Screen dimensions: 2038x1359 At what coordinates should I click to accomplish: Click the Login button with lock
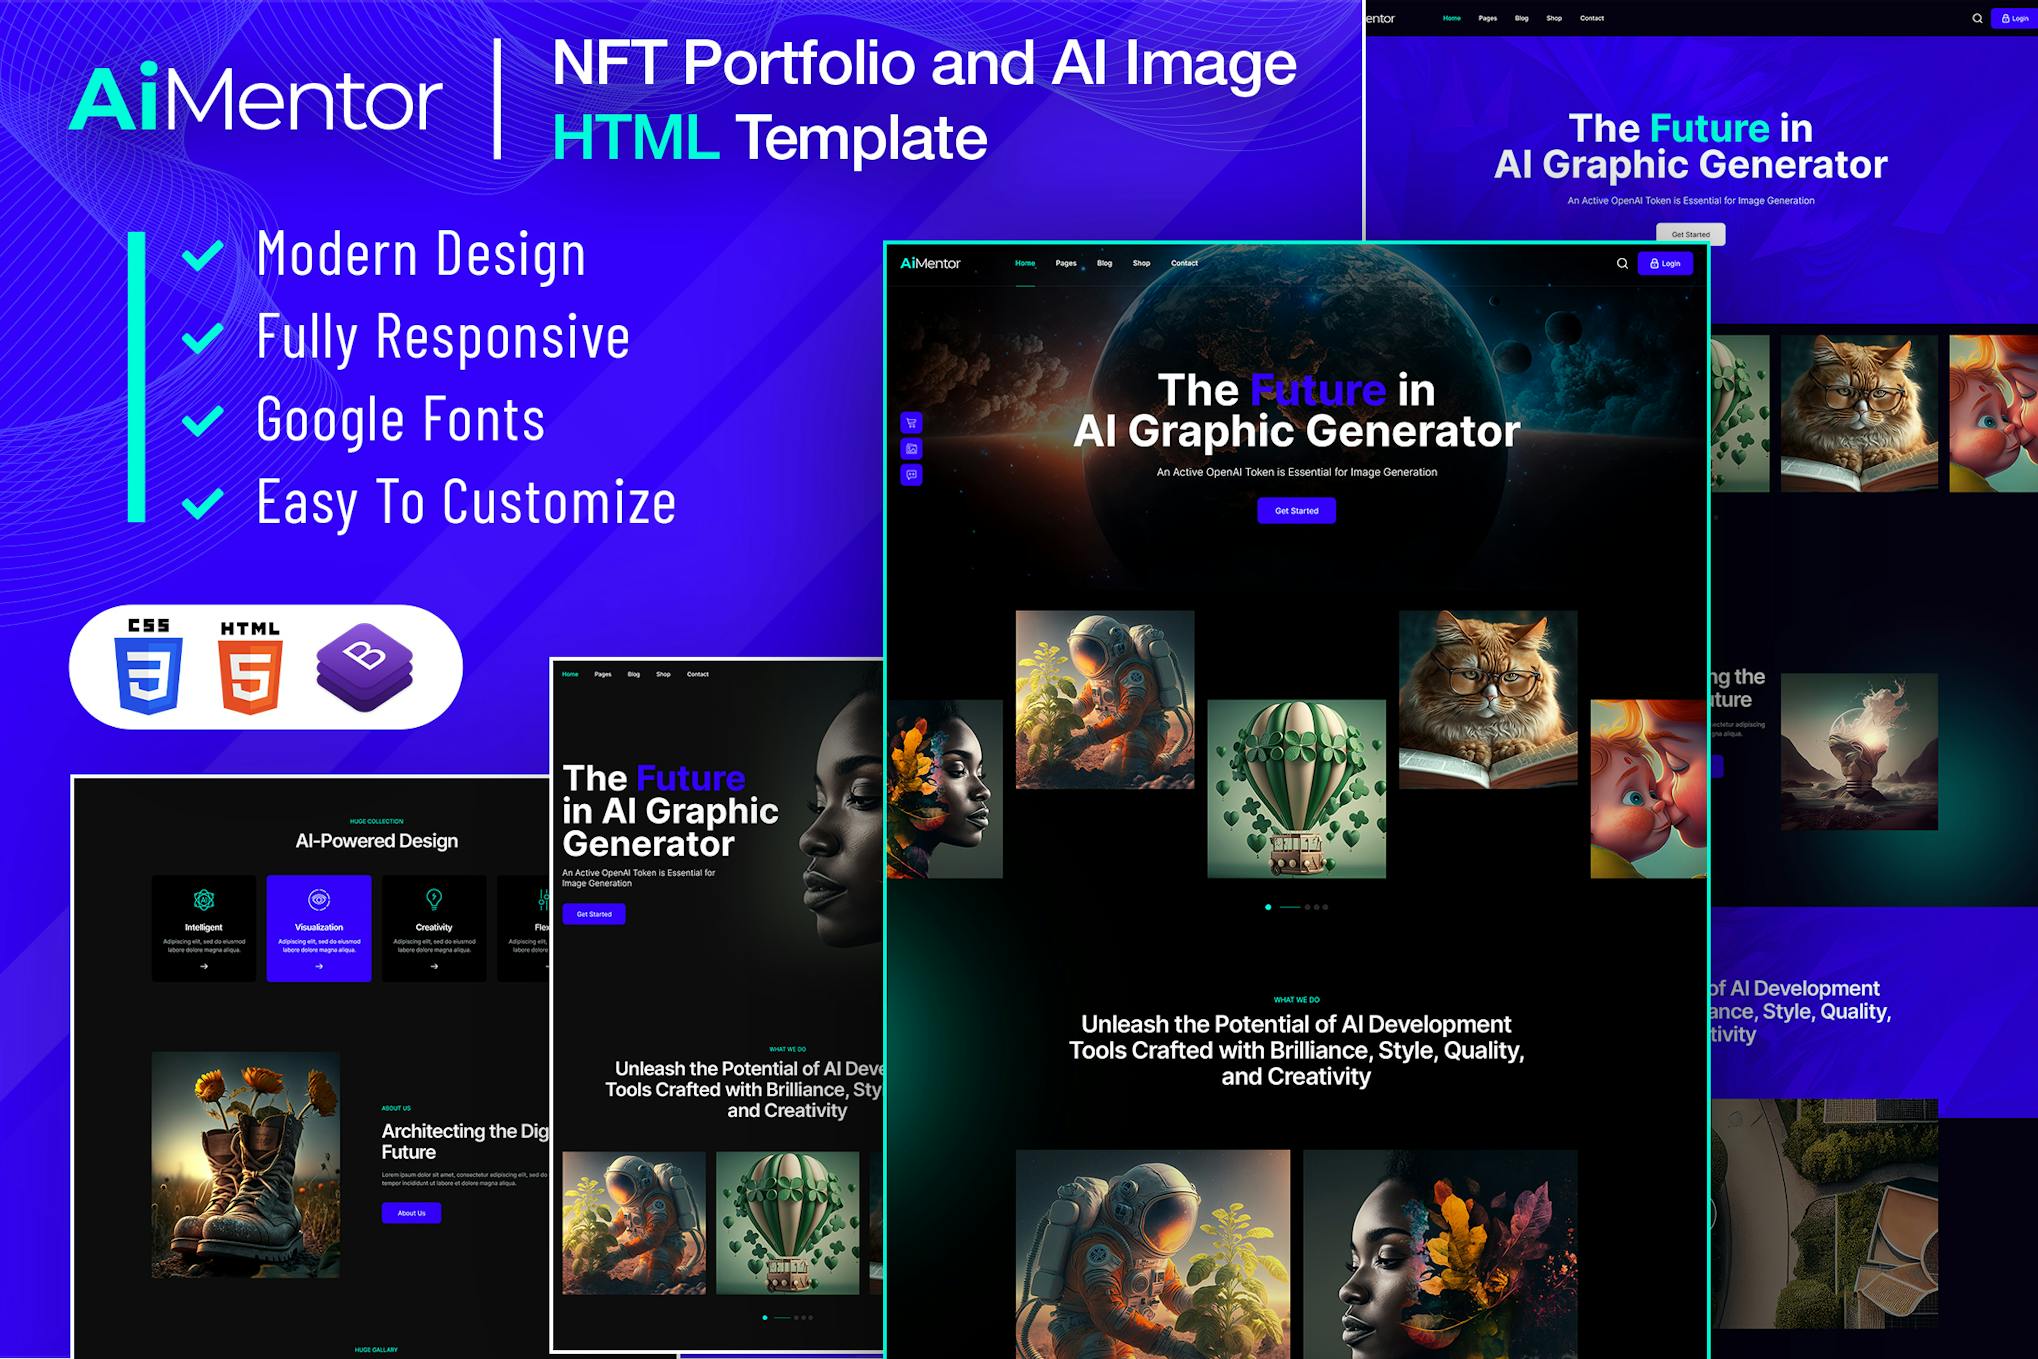coord(1665,264)
